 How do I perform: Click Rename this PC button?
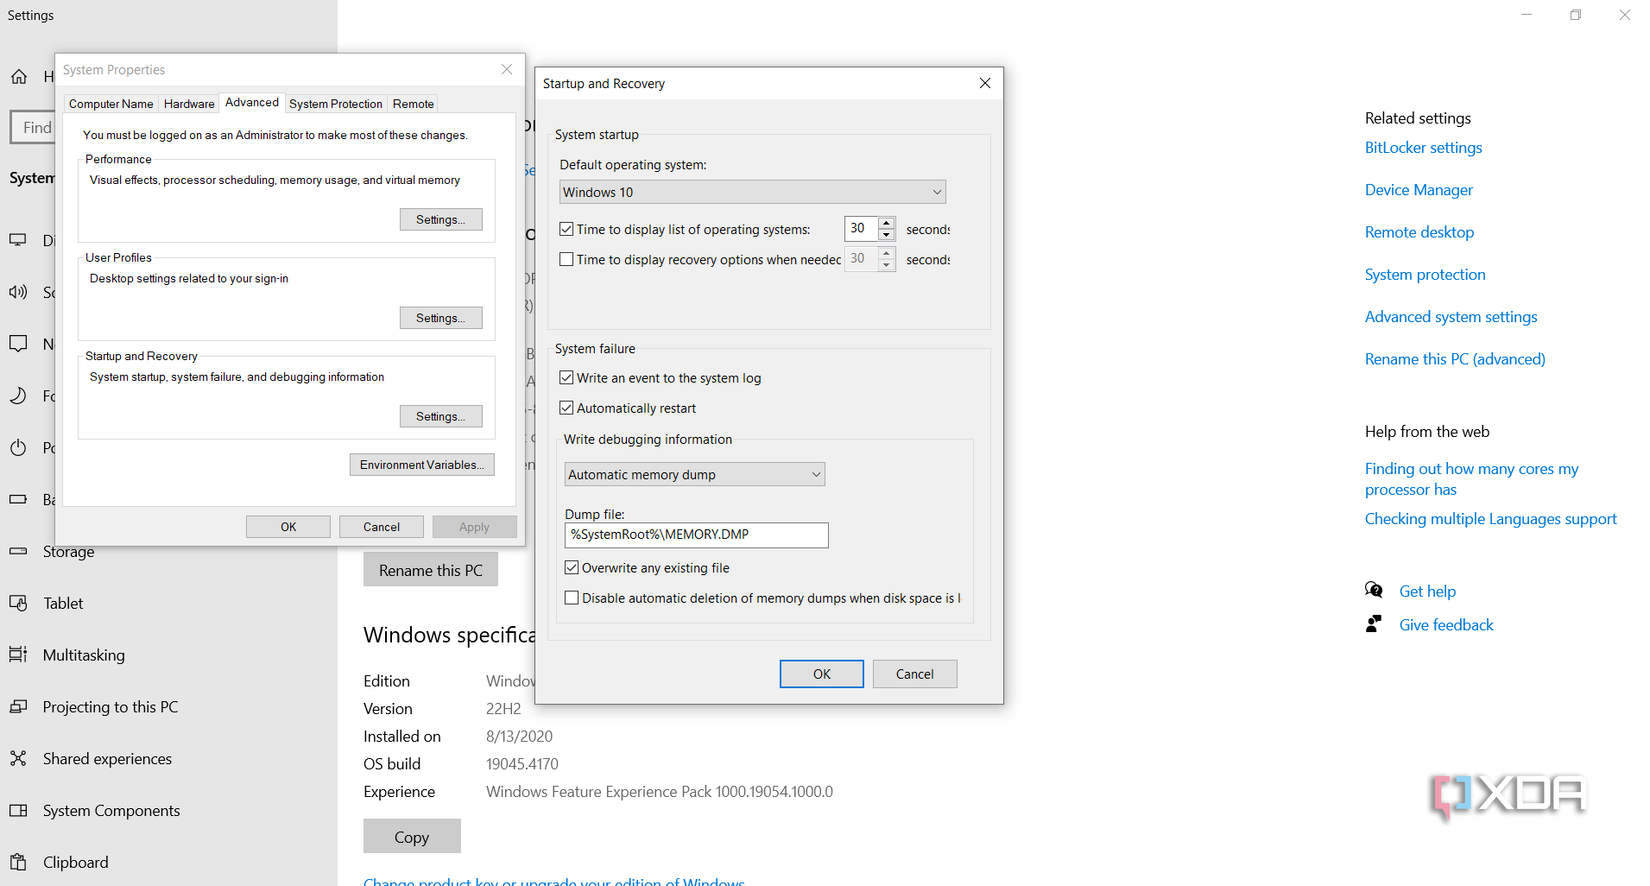(431, 570)
